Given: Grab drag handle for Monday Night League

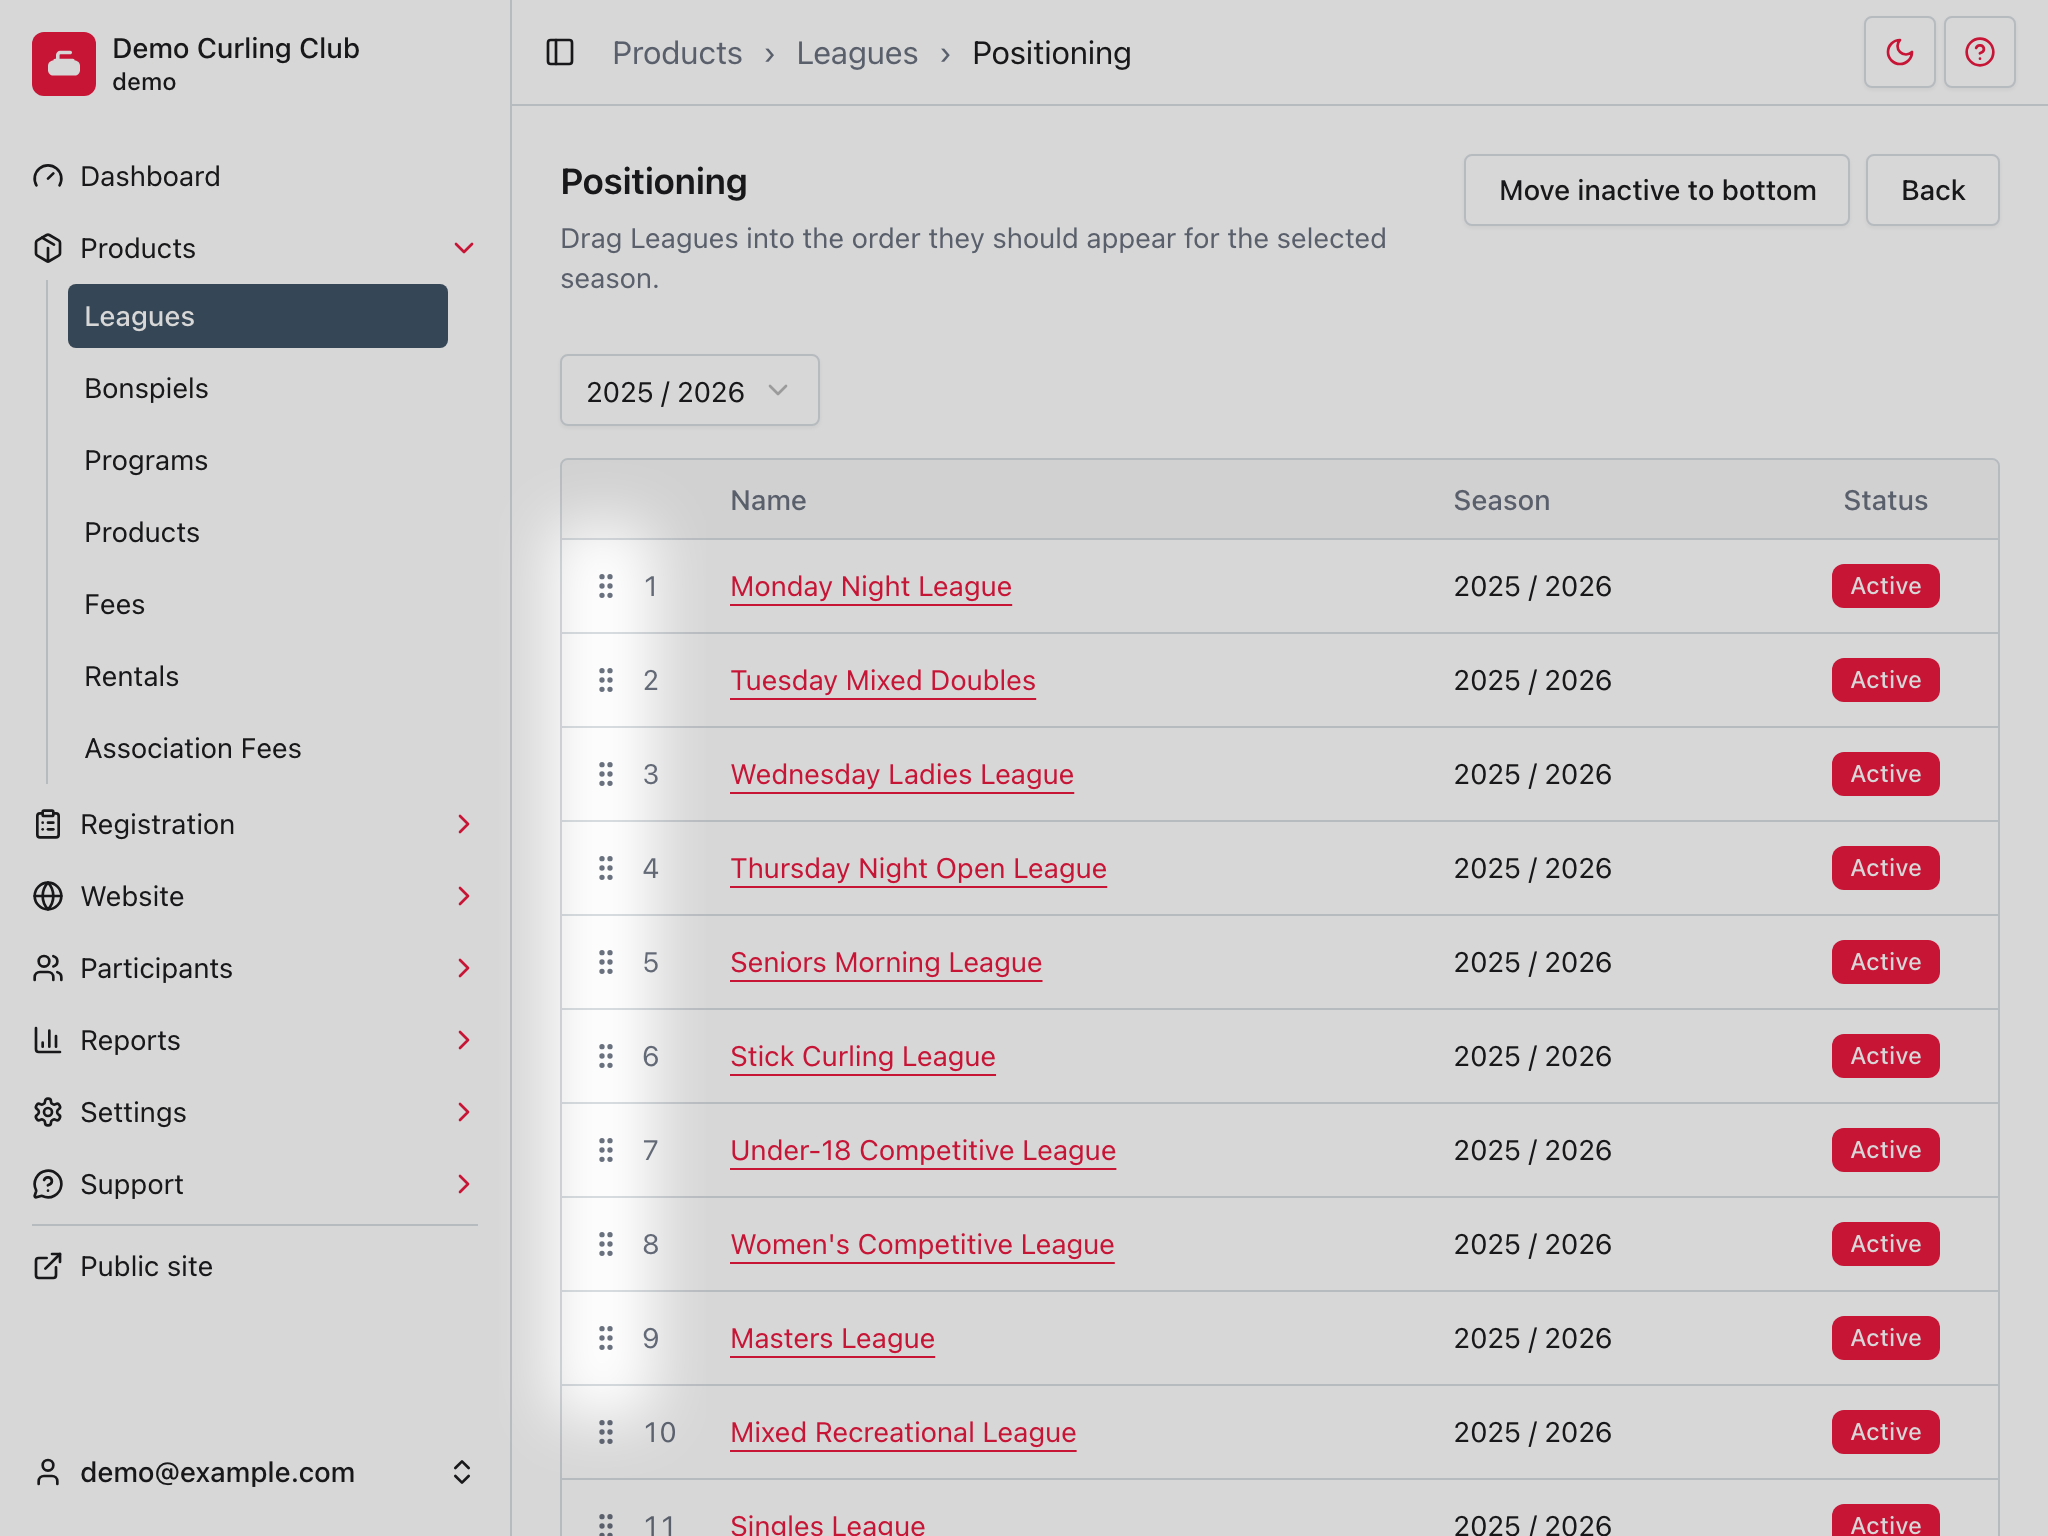Looking at the screenshot, I should (606, 586).
